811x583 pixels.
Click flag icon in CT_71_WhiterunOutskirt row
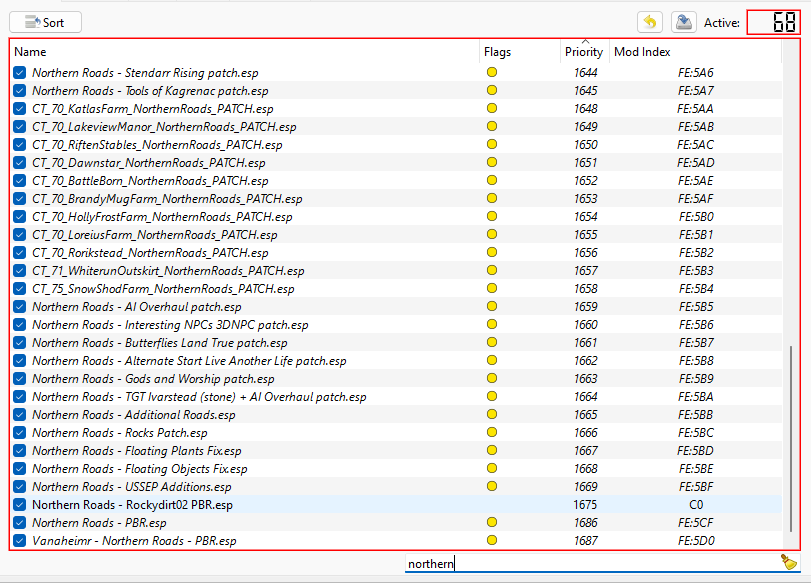click(492, 270)
